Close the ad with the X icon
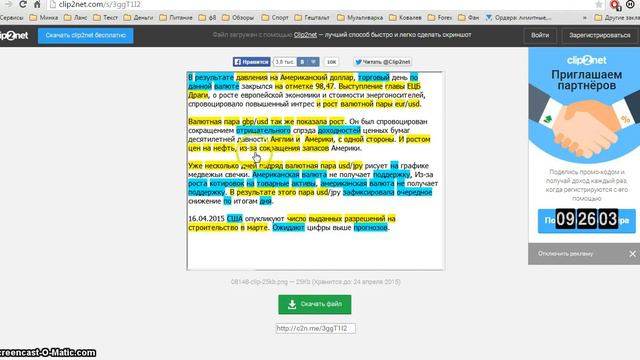Image resolution: width=640 pixels, height=360 pixels. [632, 254]
